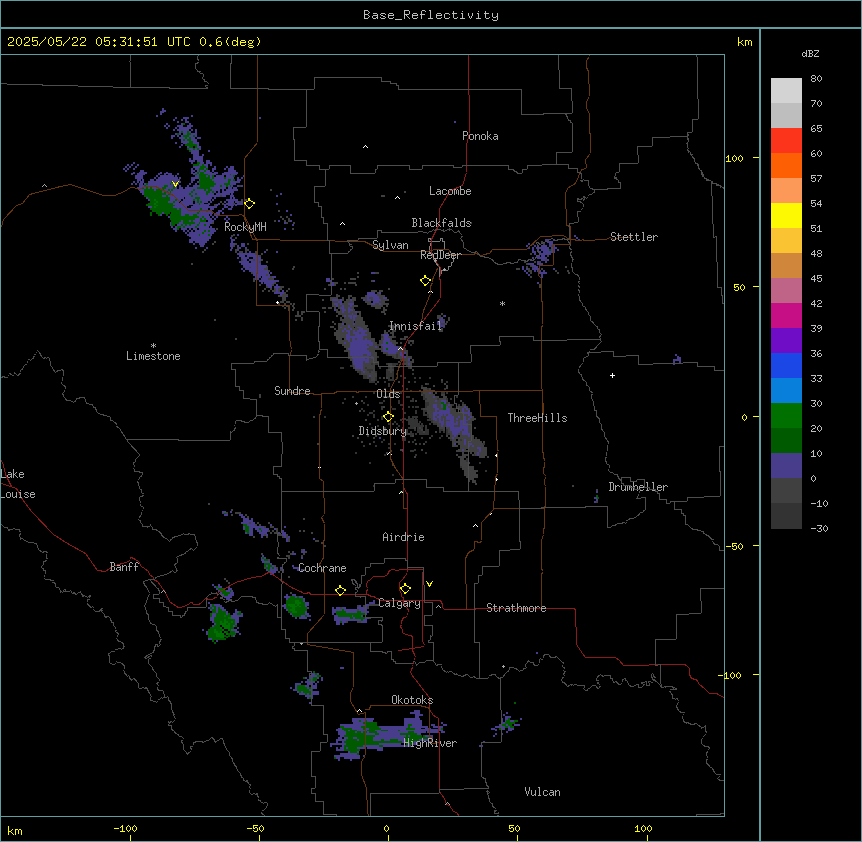
Task: Click the white plus marker north of Drumheller
Action: (x=612, y=375)
